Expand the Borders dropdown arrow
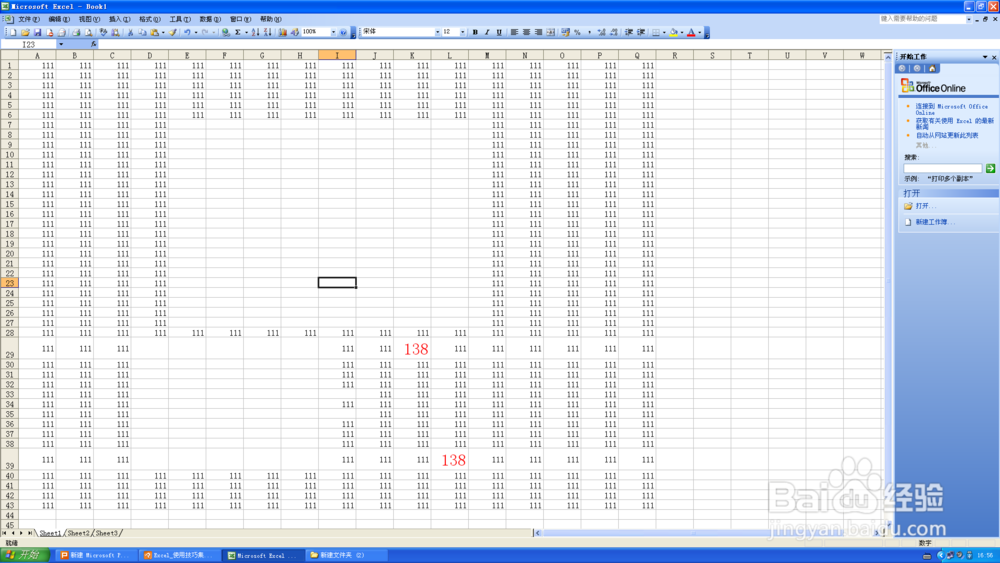 coord(665,32)
